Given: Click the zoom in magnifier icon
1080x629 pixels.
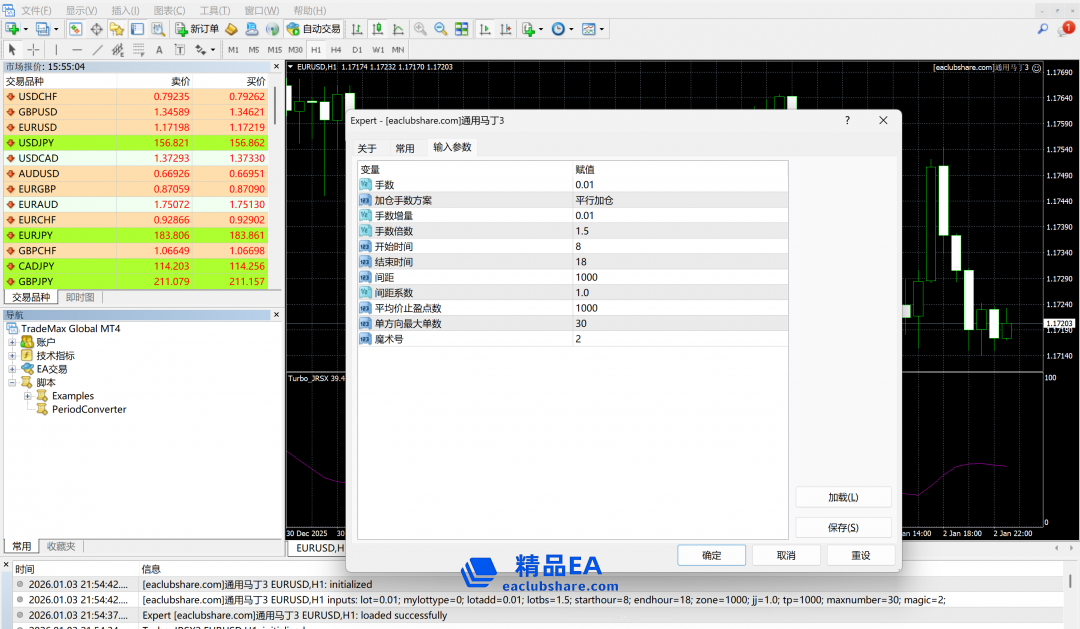Looking at the screenshot, I should coord(420,29).
